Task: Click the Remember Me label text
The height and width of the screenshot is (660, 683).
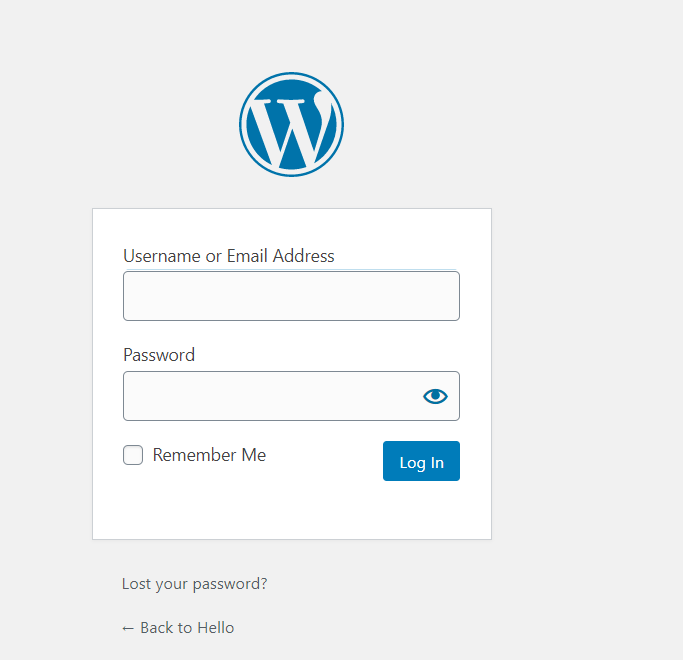Action: (x=209, y=455)
